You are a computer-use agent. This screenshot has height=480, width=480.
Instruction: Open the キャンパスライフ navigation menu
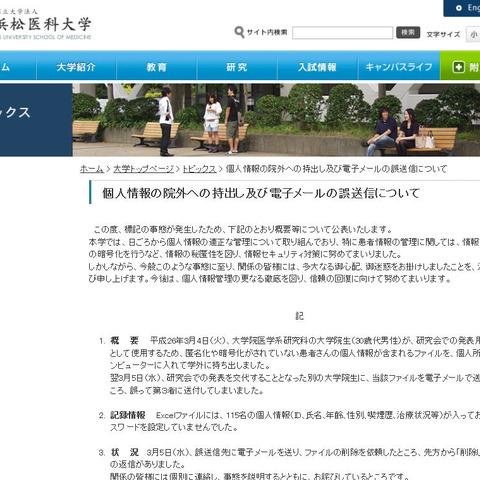coord(399,67)
